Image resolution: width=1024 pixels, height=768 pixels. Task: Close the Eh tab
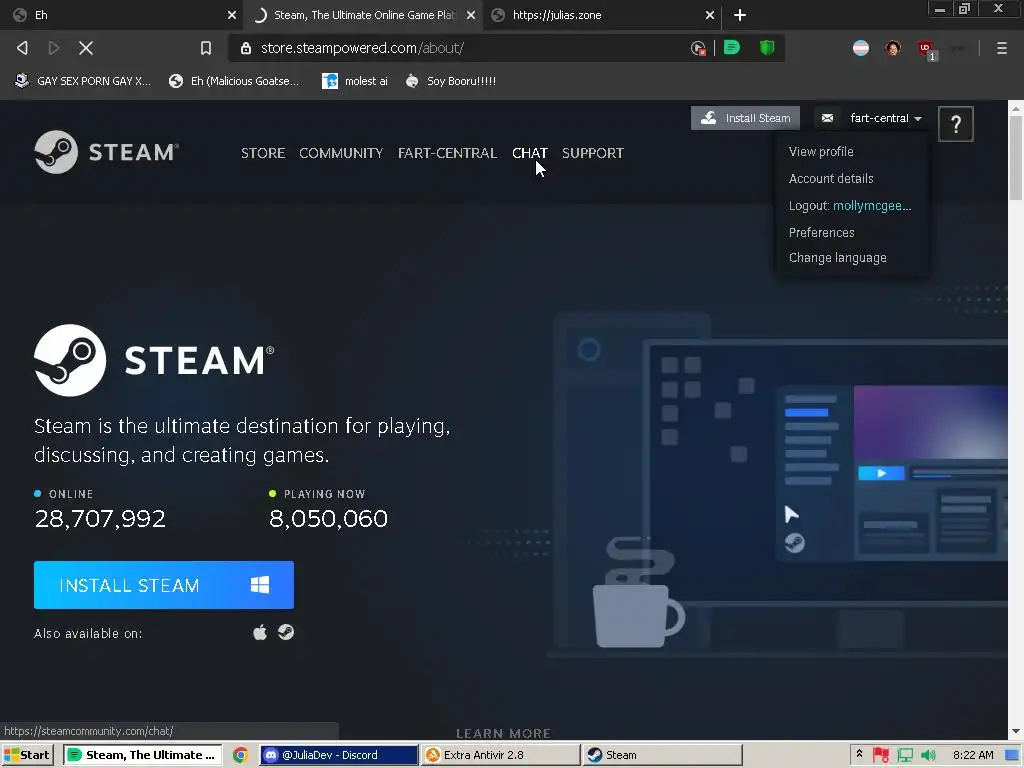tap(232, 15)
